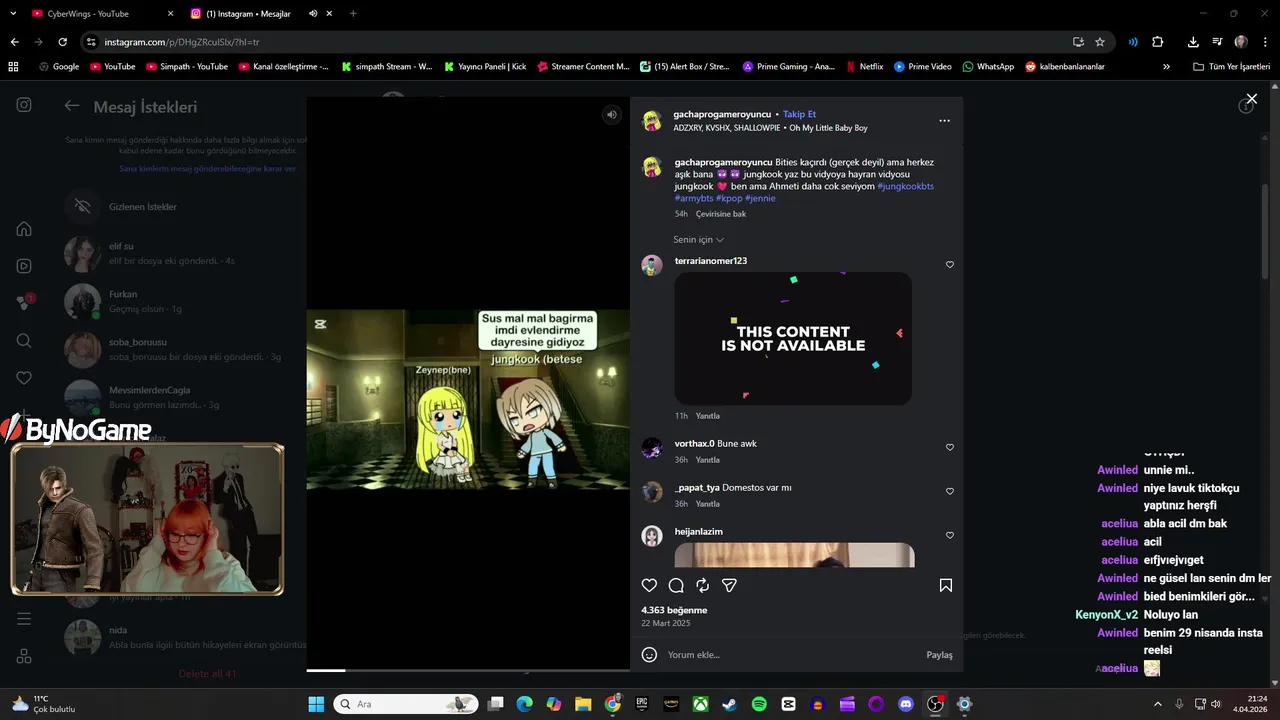
Task: Open 'Tüm Yer İşaretleri' bookmarks folder
Action: (1231, 67)
